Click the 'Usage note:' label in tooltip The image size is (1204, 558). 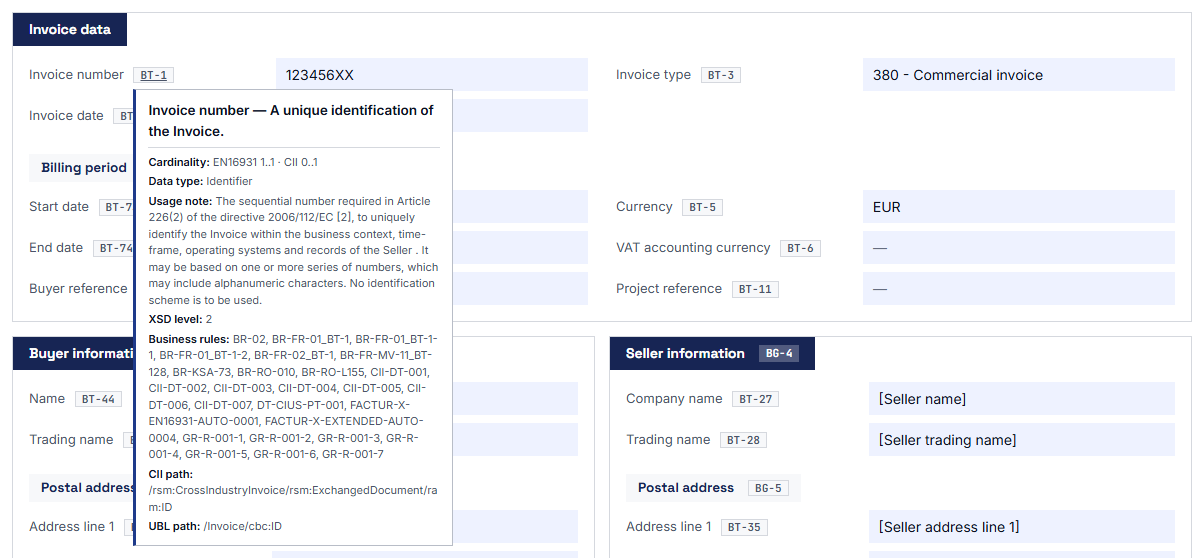[180, 201]
